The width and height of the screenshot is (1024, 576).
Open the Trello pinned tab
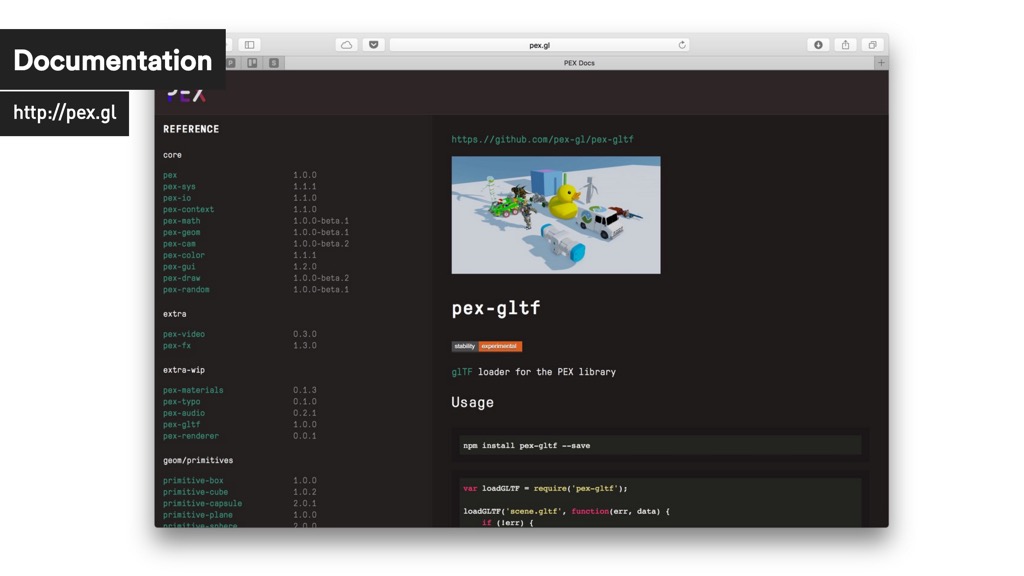click(252, 63)
